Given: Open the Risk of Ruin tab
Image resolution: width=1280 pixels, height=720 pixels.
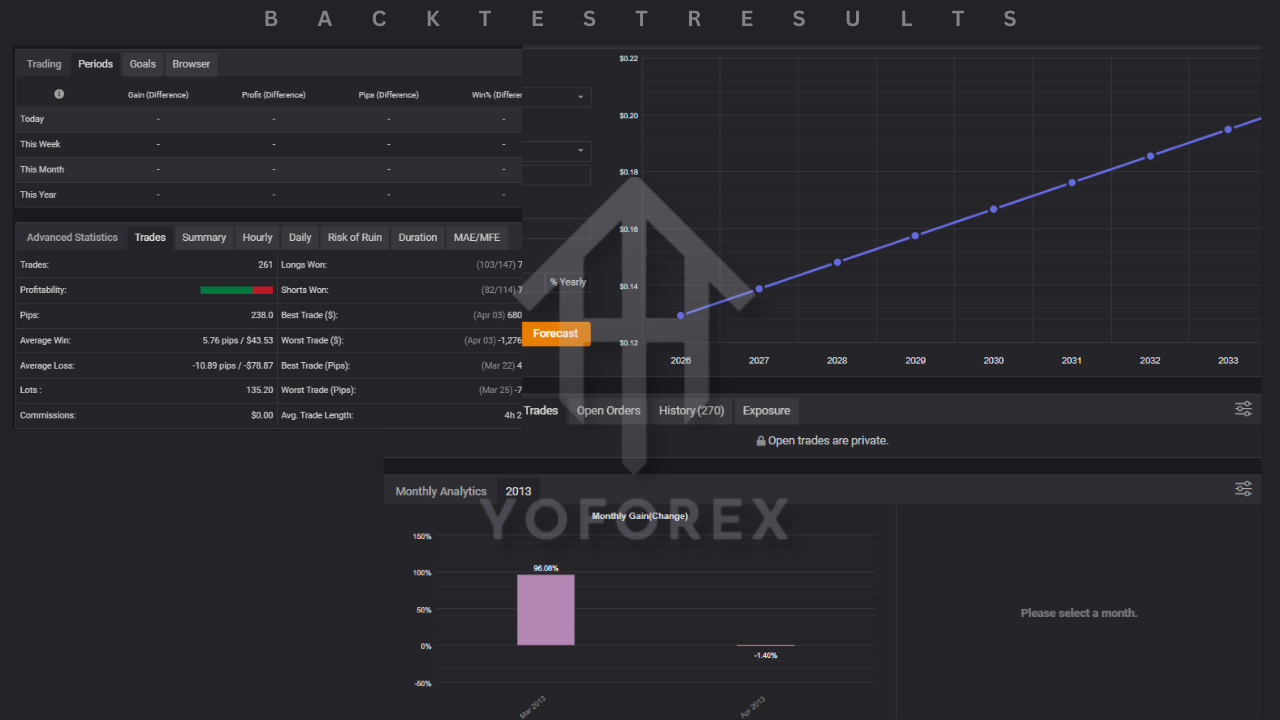Looking at the screenshot, I should coord(354,238).
